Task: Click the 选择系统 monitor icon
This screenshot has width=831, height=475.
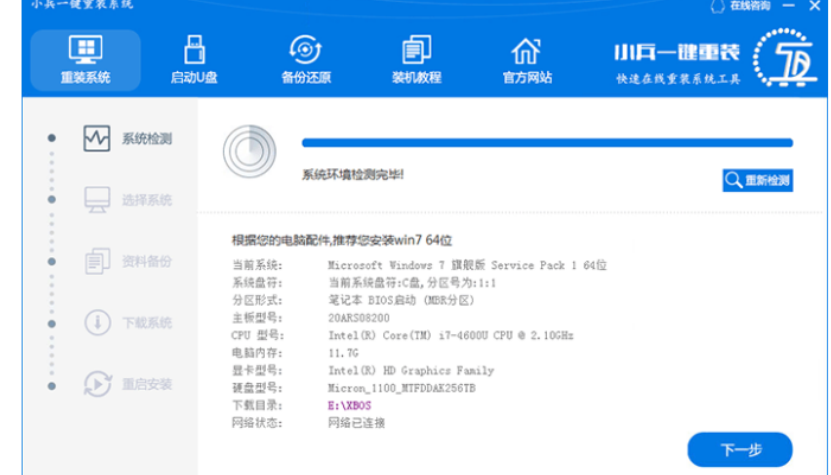Action: point(97,200)
